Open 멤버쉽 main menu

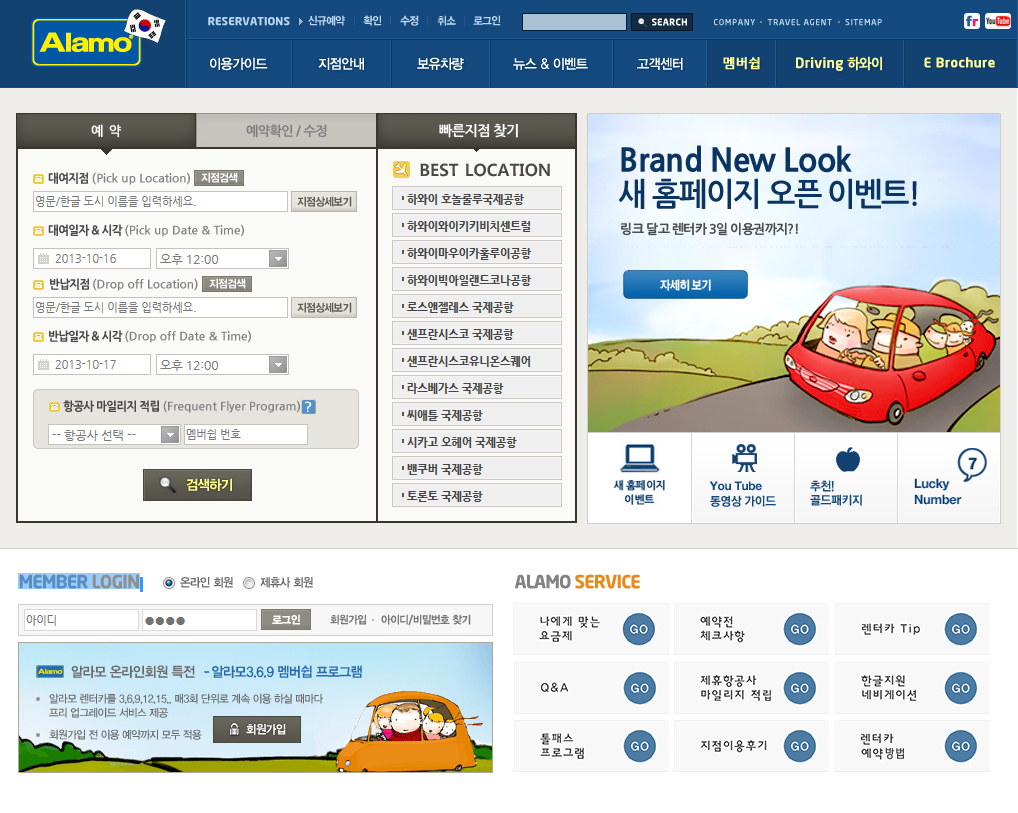[741, 63]
